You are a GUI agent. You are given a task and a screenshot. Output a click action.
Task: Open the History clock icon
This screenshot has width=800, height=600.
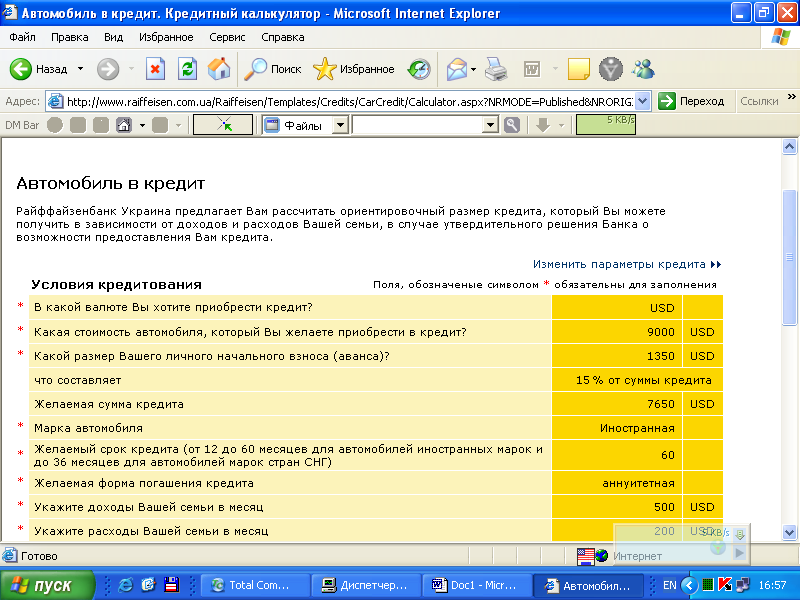(418, 69)
